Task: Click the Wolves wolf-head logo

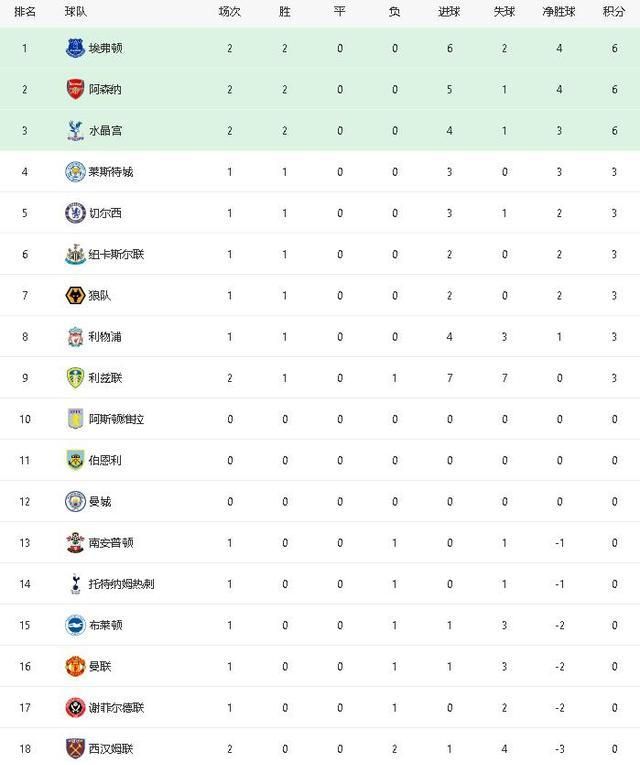Action: (75, 296)
